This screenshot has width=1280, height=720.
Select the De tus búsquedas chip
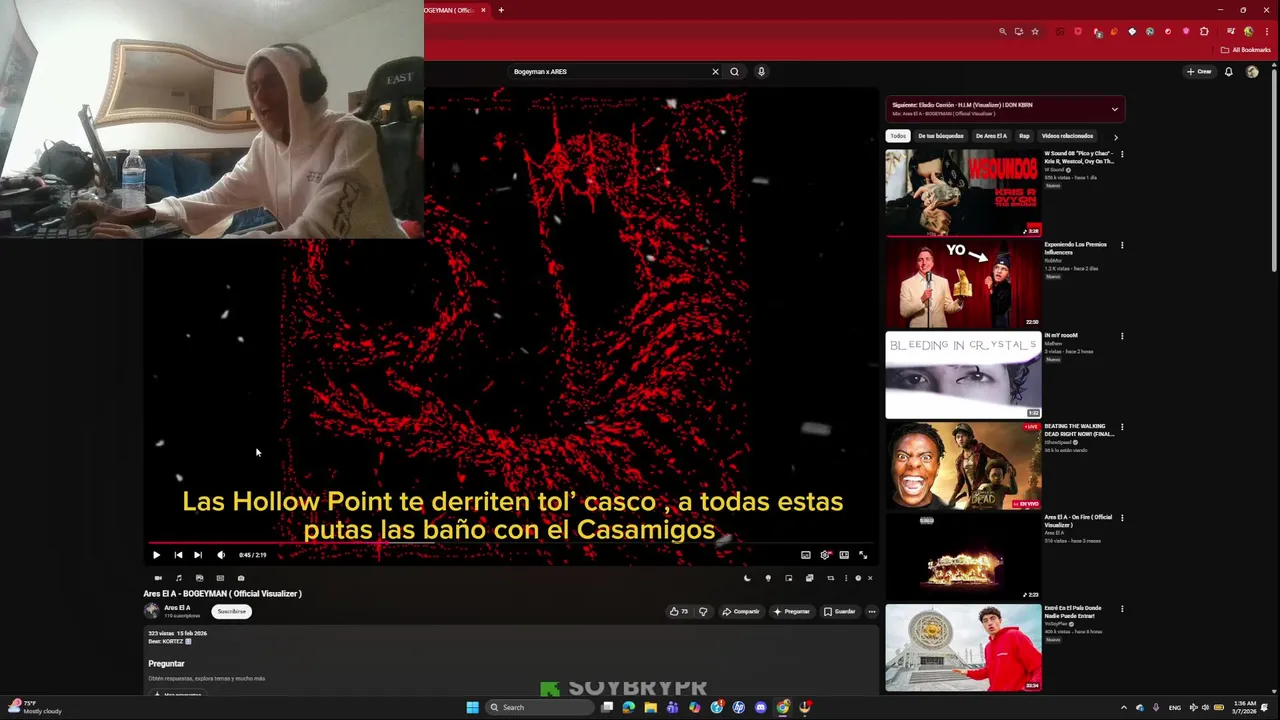coord(941,136)
